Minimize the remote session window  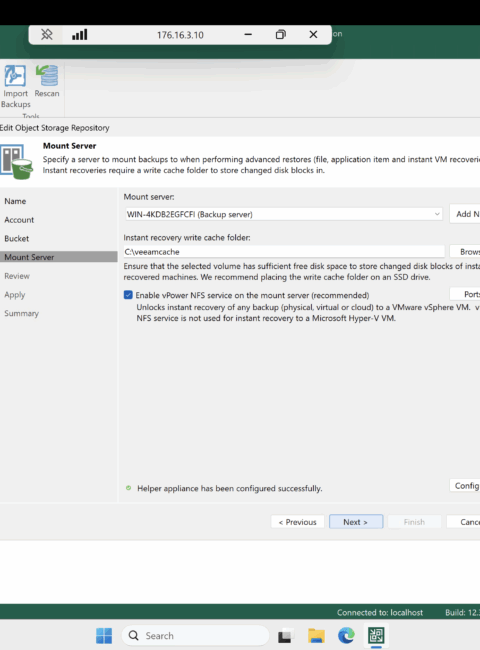pyautogui.click(x=248, y=34)
